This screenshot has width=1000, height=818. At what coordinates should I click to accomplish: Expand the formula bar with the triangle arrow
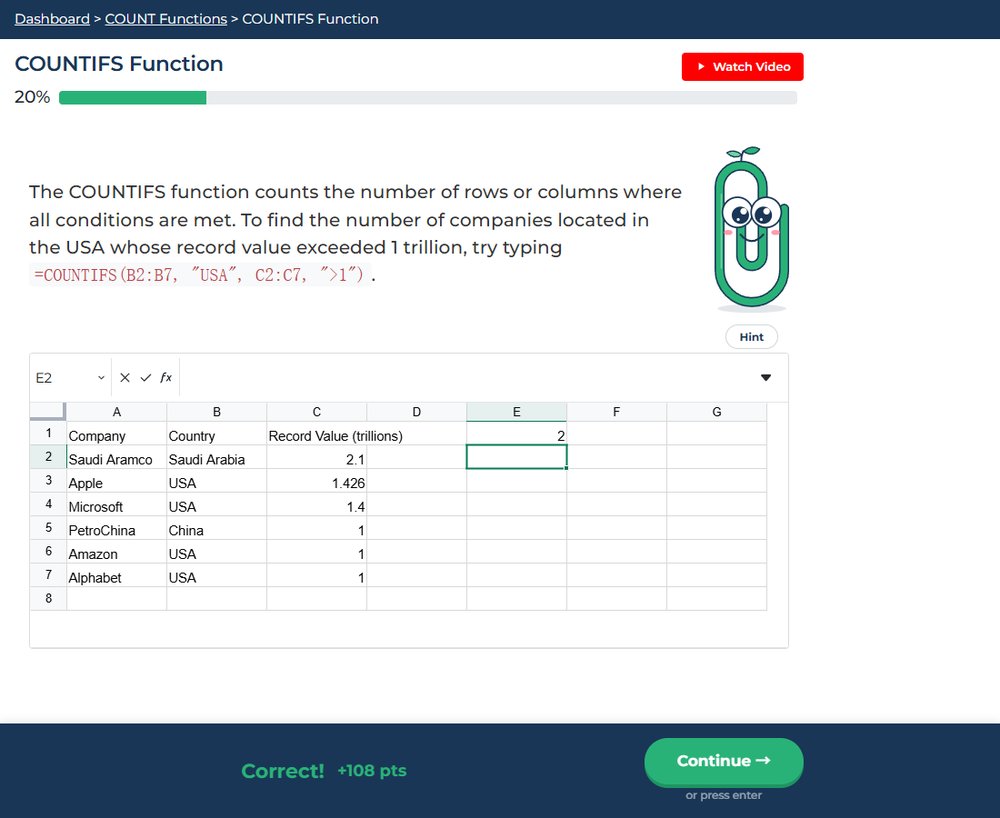tap(766, 377)
